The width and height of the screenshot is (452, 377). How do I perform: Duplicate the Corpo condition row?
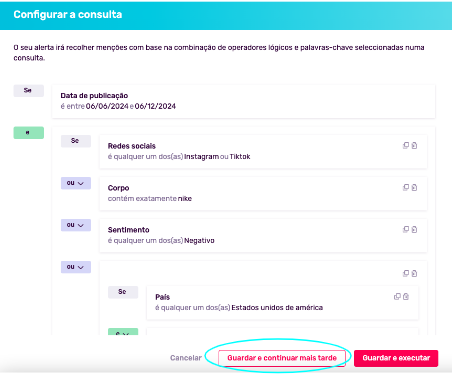(x=406, y=187)
